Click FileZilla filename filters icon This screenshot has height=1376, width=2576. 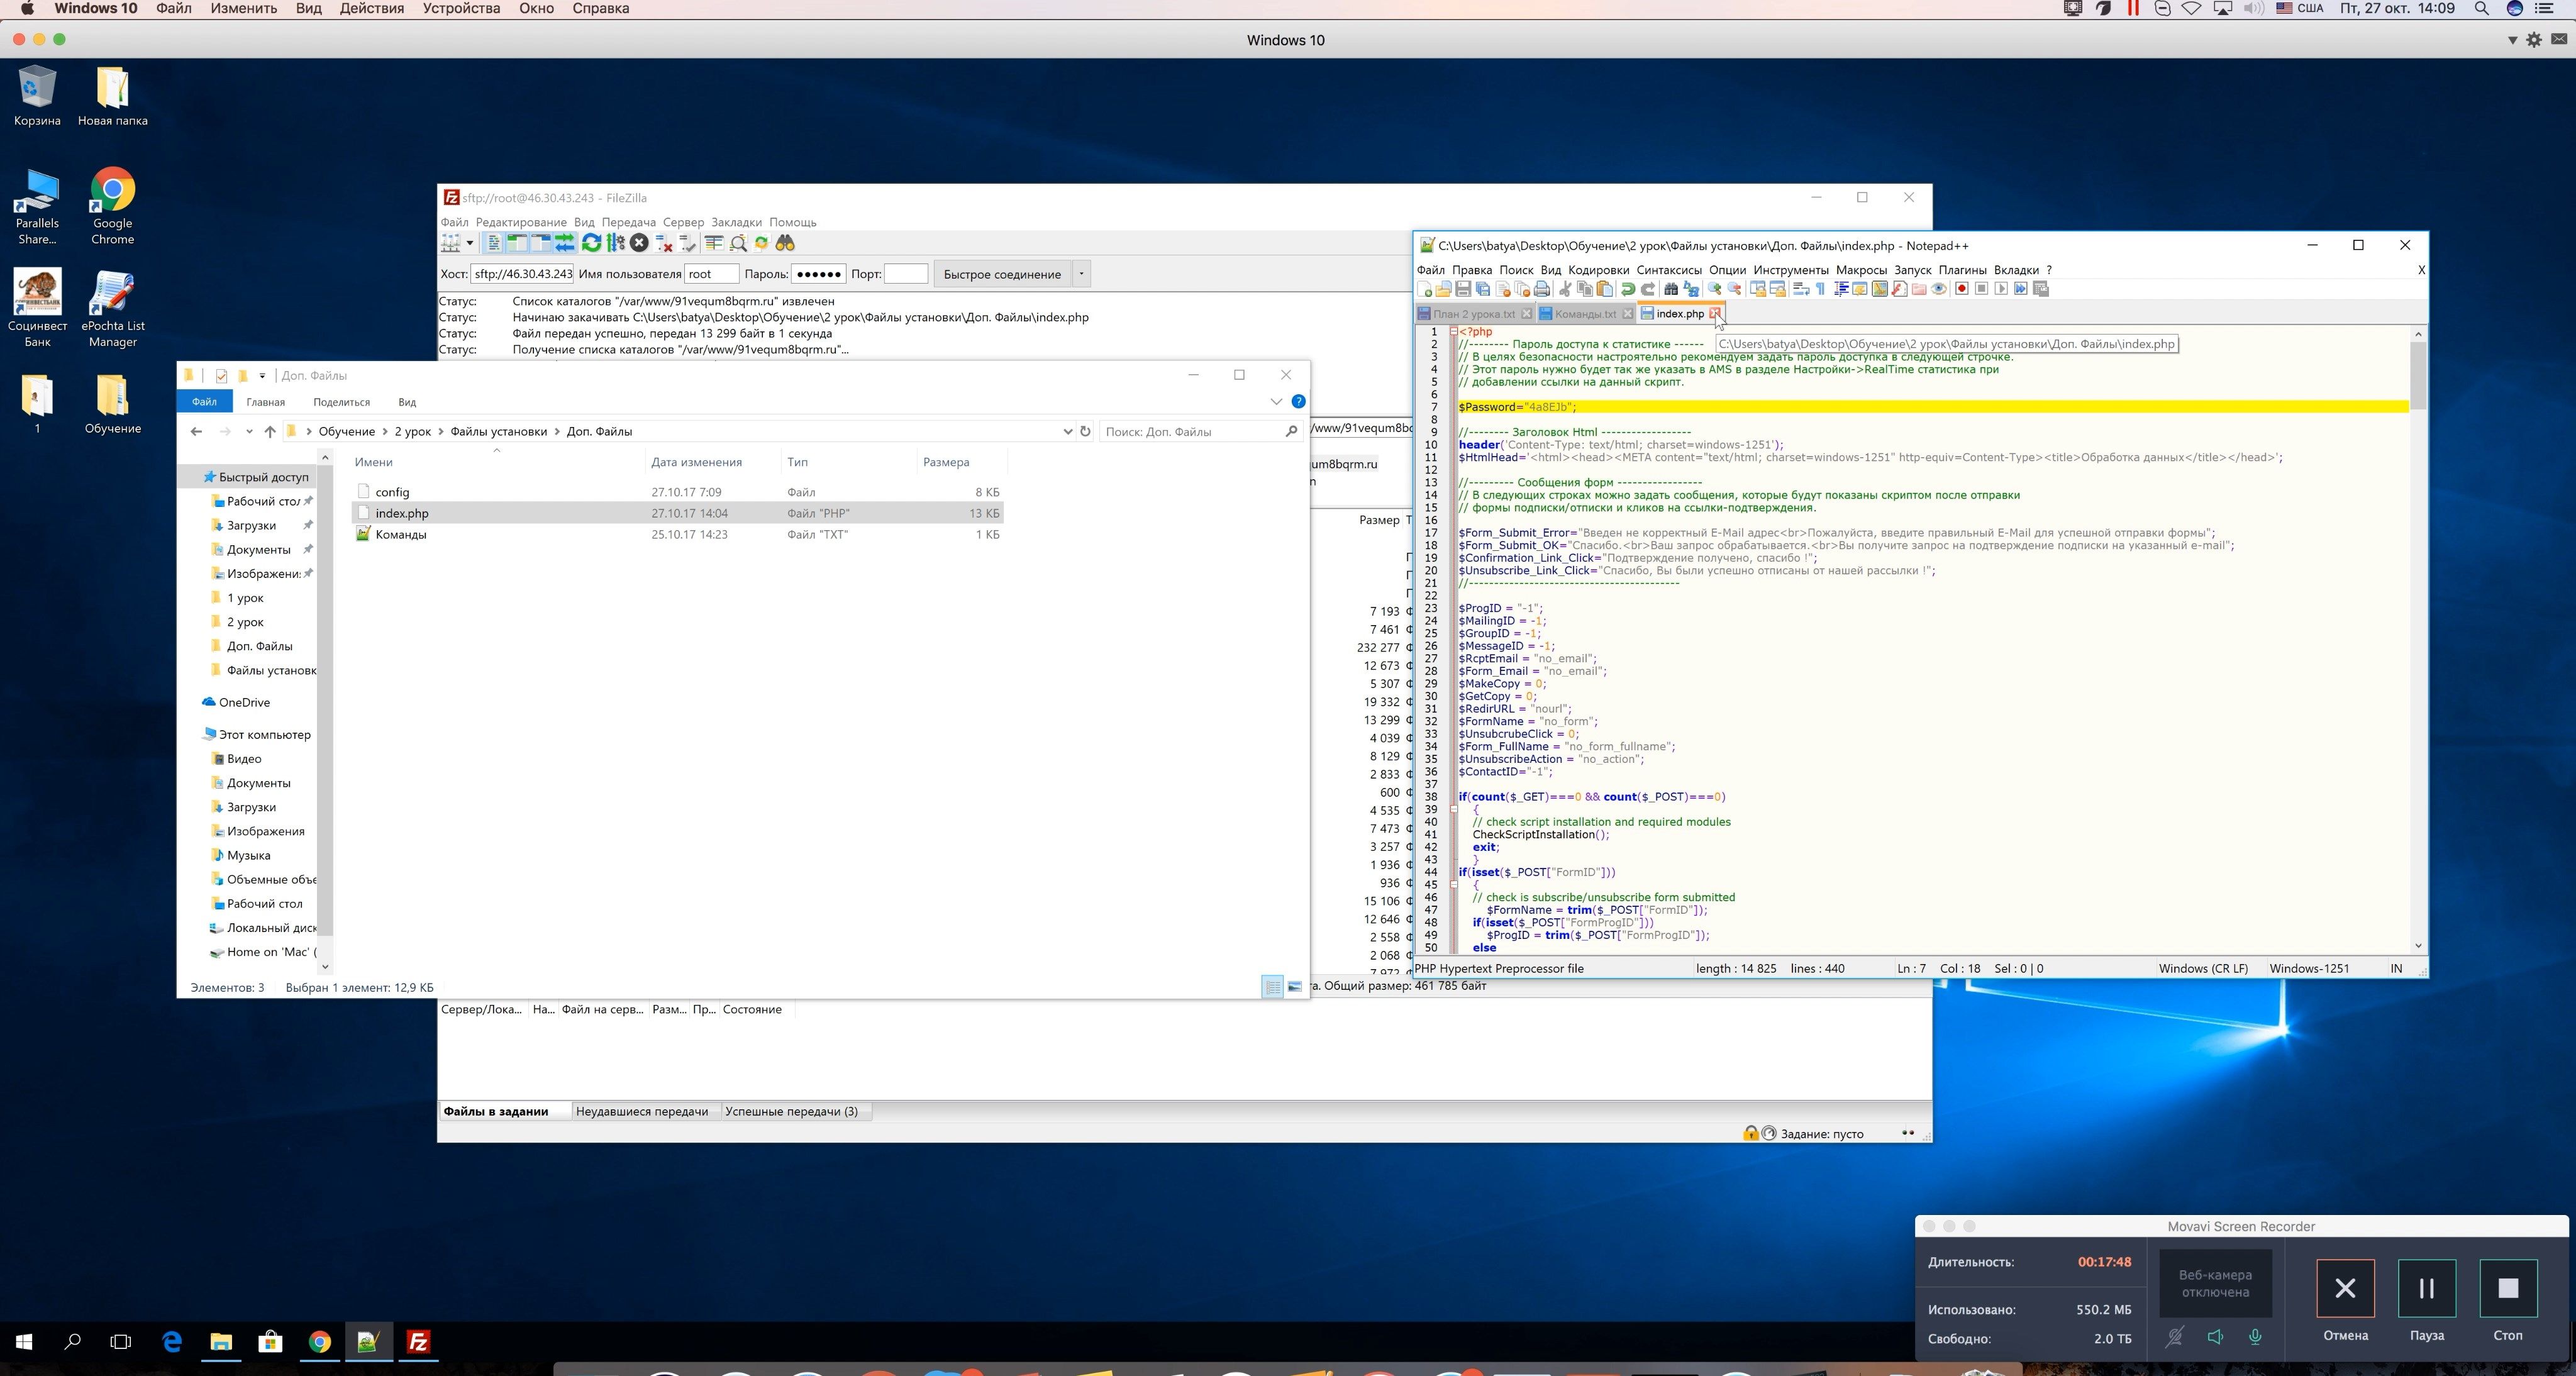pos(713,244)
